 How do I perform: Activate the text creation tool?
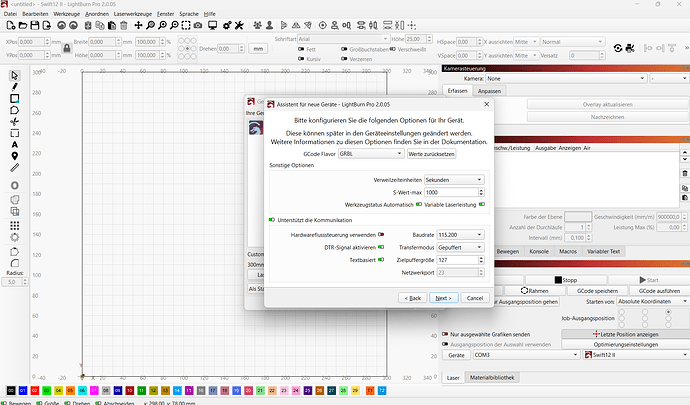(14, 144)
